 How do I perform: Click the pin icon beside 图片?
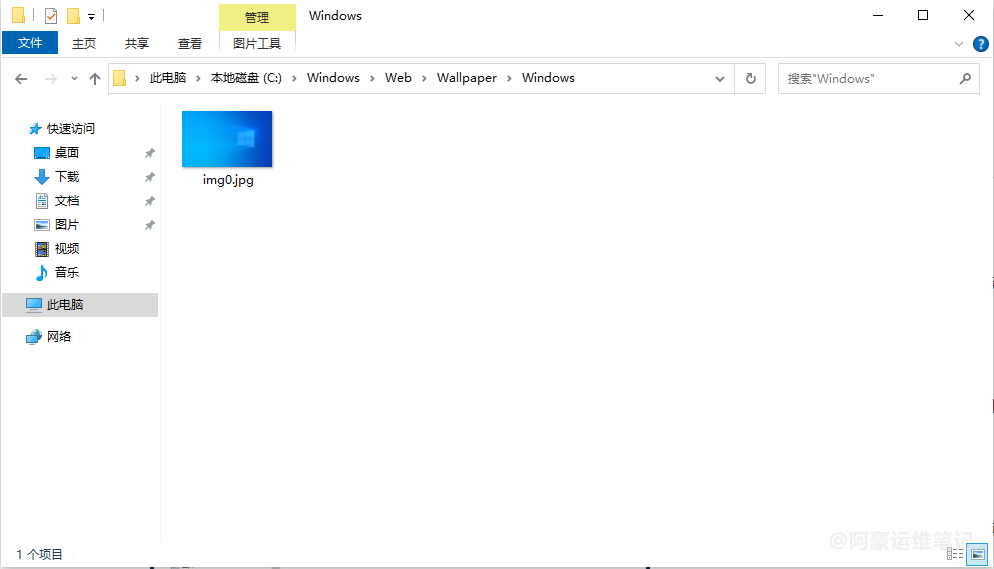150,226
